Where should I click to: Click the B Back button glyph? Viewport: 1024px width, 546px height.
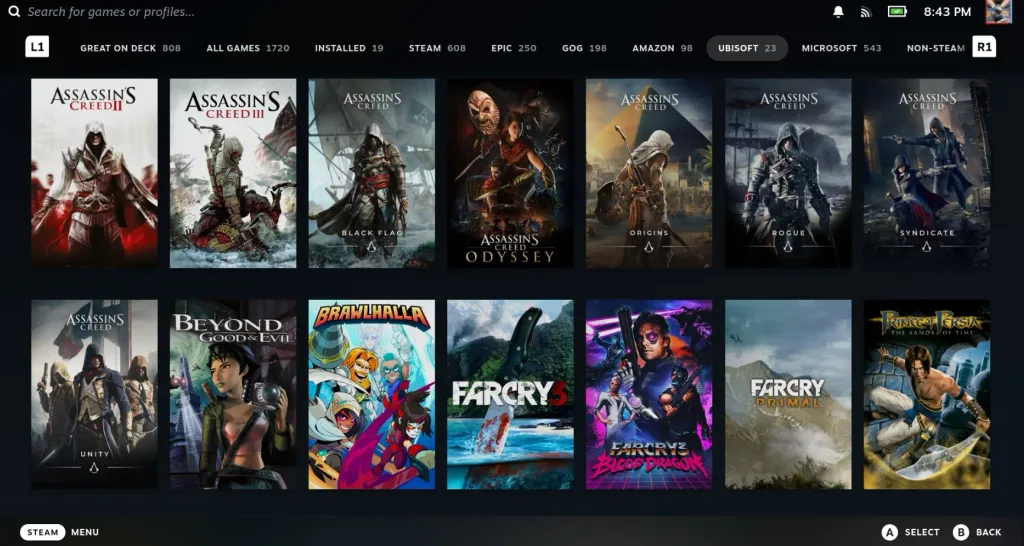960,532
